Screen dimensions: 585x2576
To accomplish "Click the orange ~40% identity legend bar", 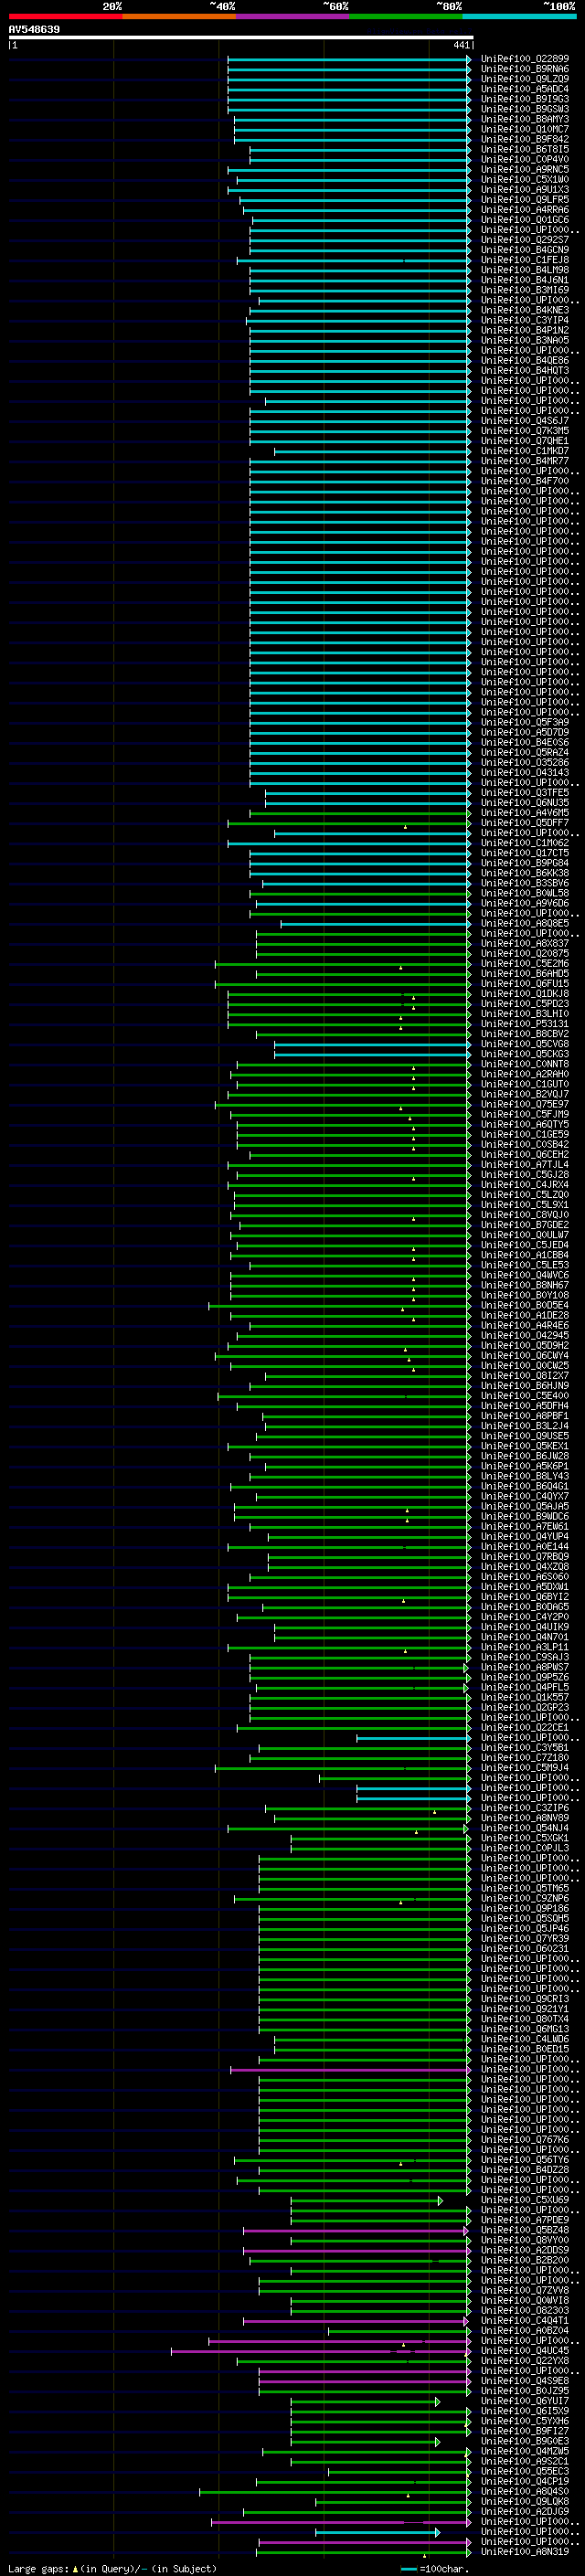I will [x=179, y=16].
